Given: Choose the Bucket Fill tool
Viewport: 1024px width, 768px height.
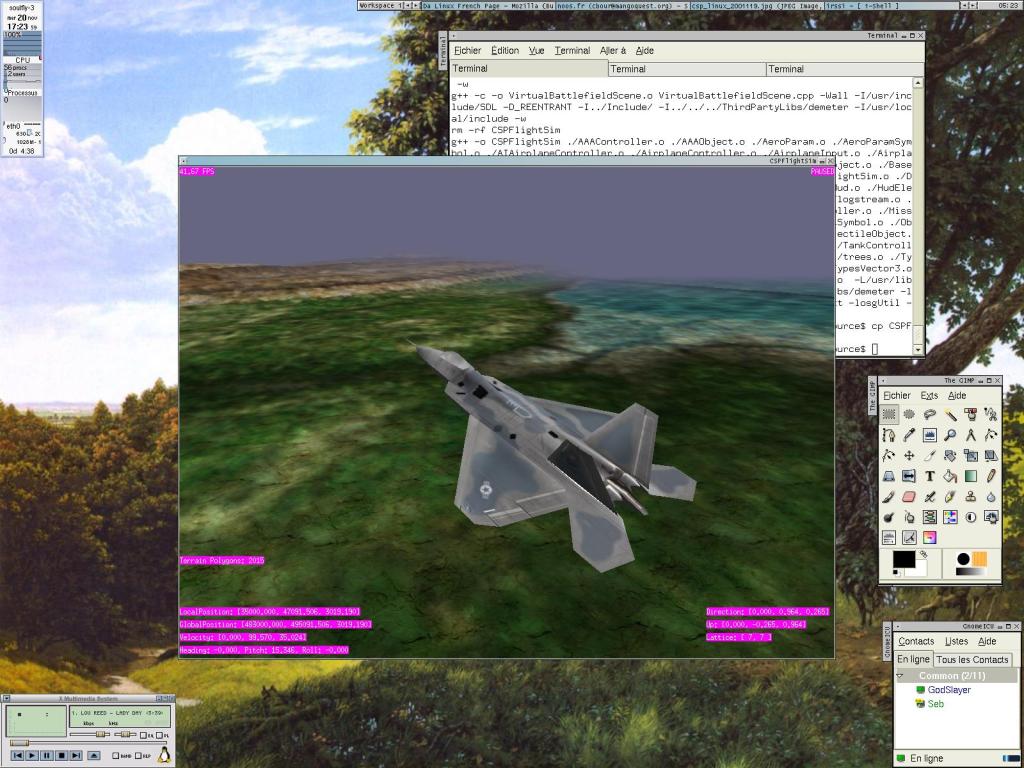Looking at the screenshot, I should (950, 476).
